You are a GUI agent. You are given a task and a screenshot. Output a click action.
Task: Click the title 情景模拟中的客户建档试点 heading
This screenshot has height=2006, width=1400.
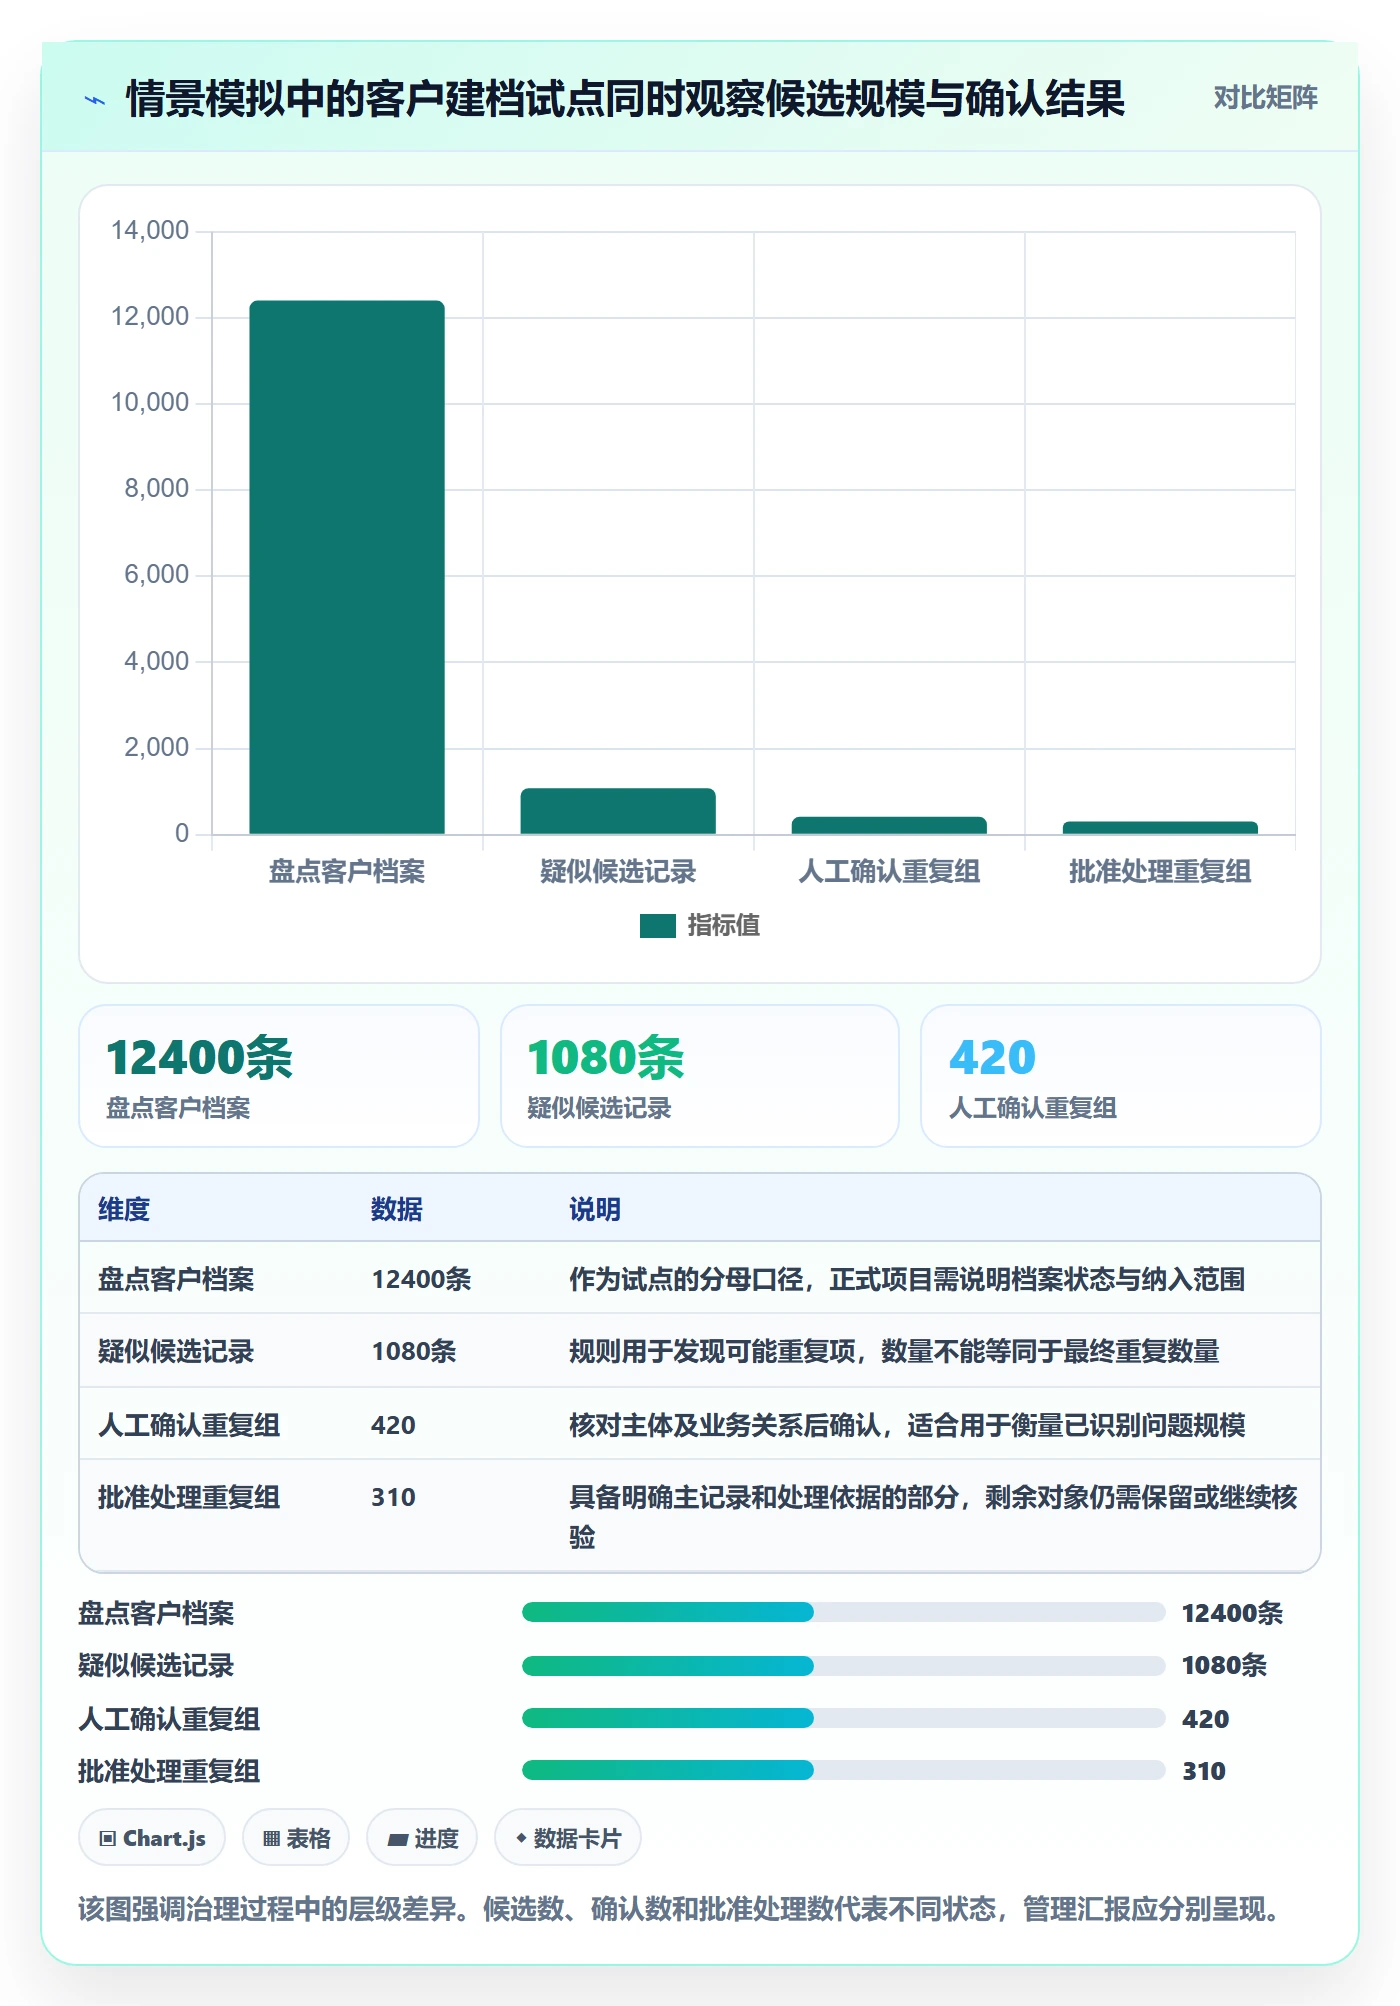coord(625,99)
